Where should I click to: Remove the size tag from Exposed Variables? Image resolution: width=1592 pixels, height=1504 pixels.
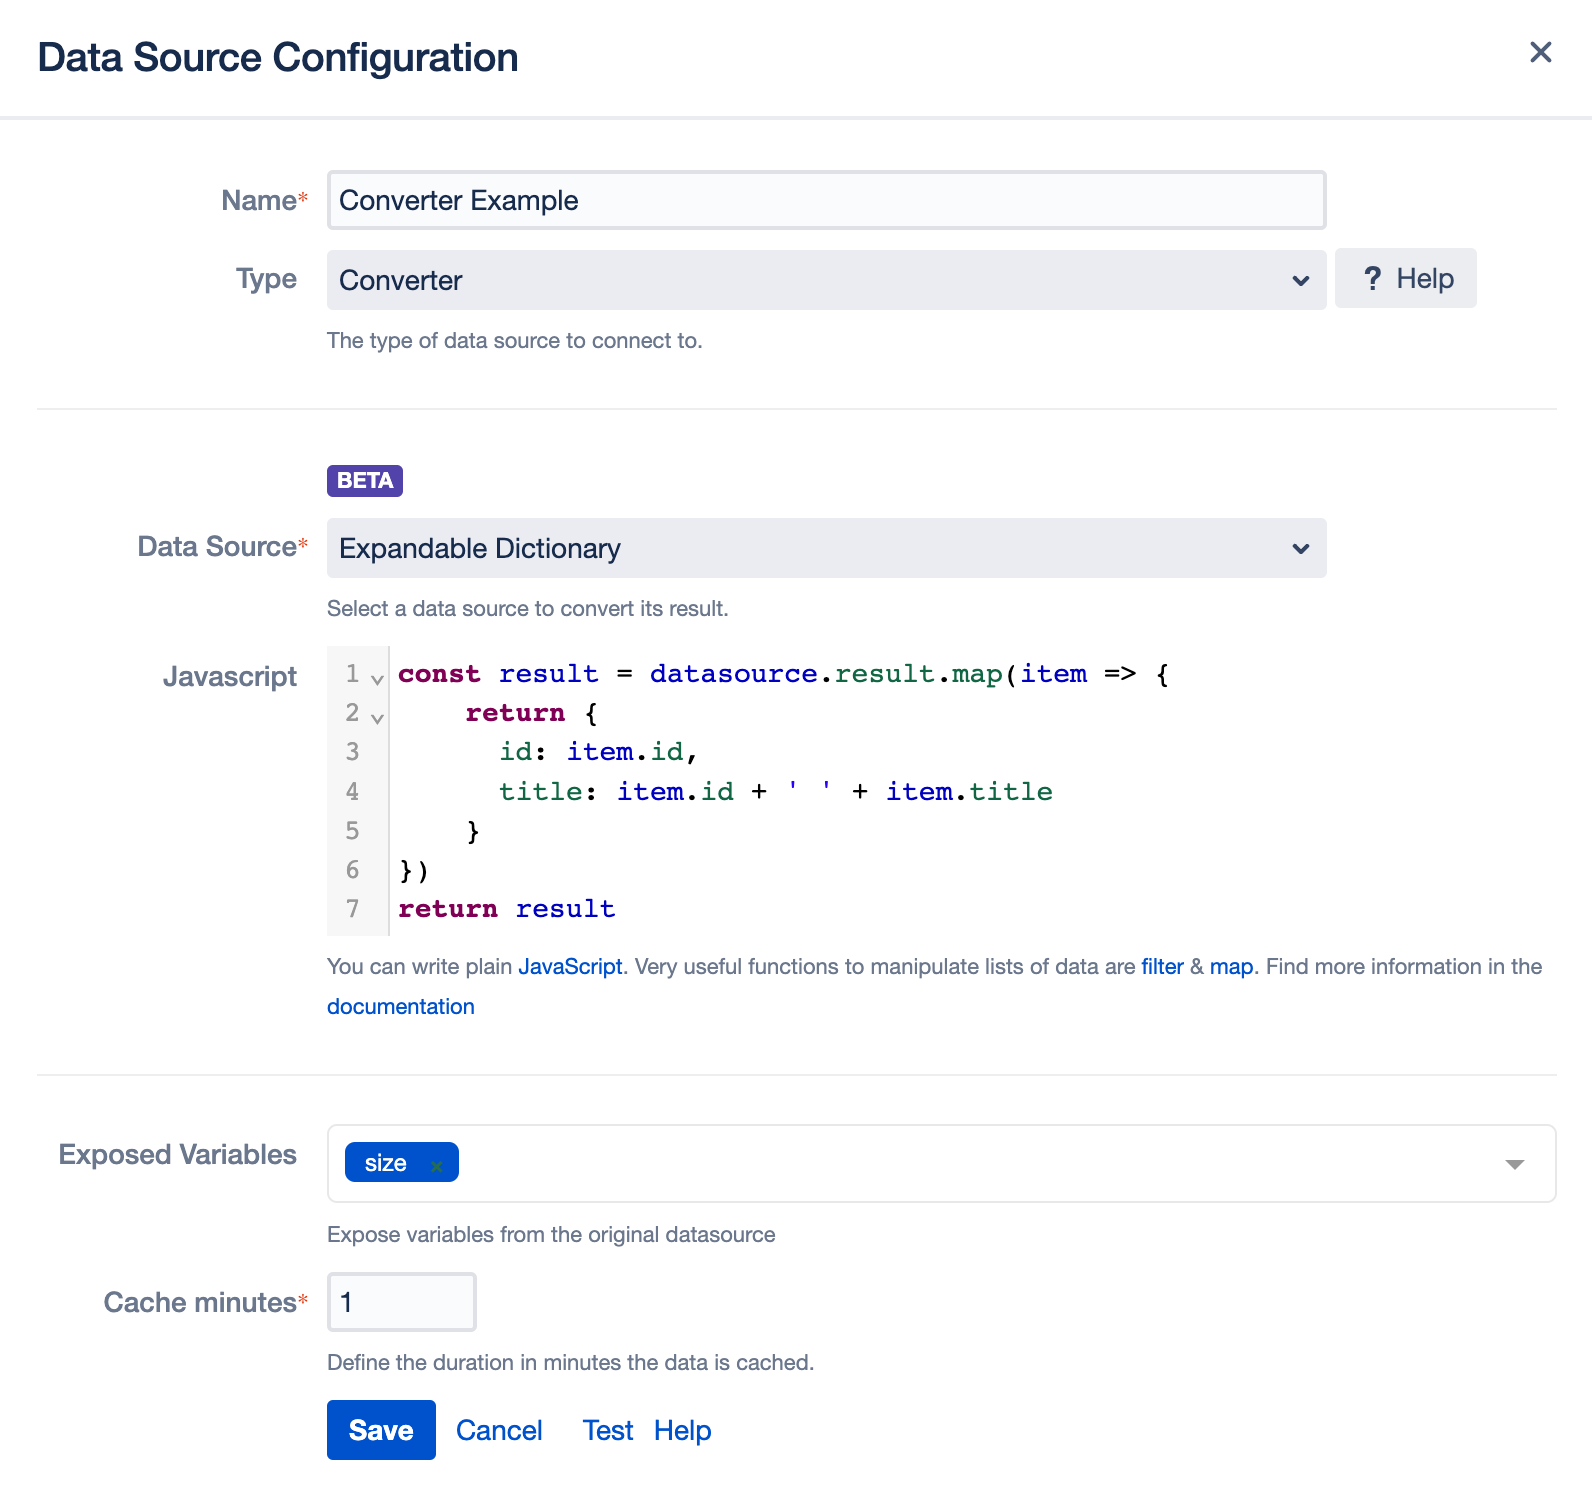(x=437, y=1165)
